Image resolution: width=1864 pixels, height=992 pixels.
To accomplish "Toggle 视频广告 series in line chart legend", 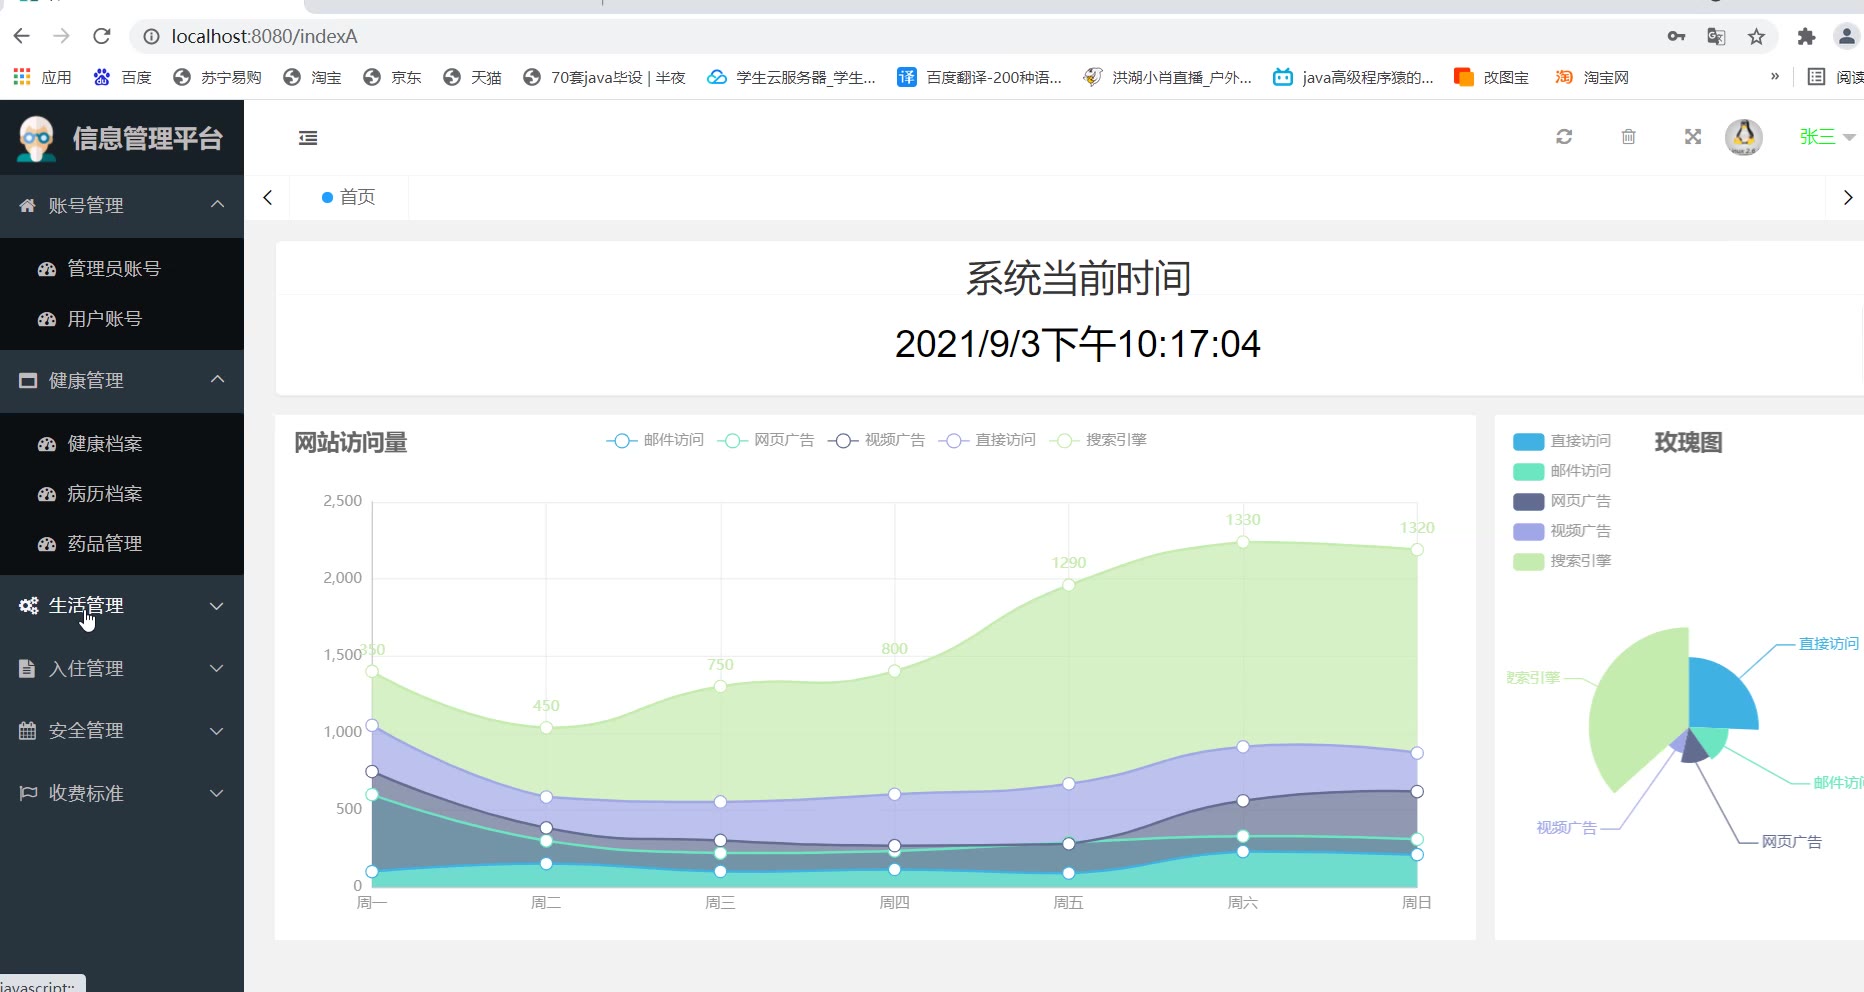I will pyautogui.click(x=876, y=440).
